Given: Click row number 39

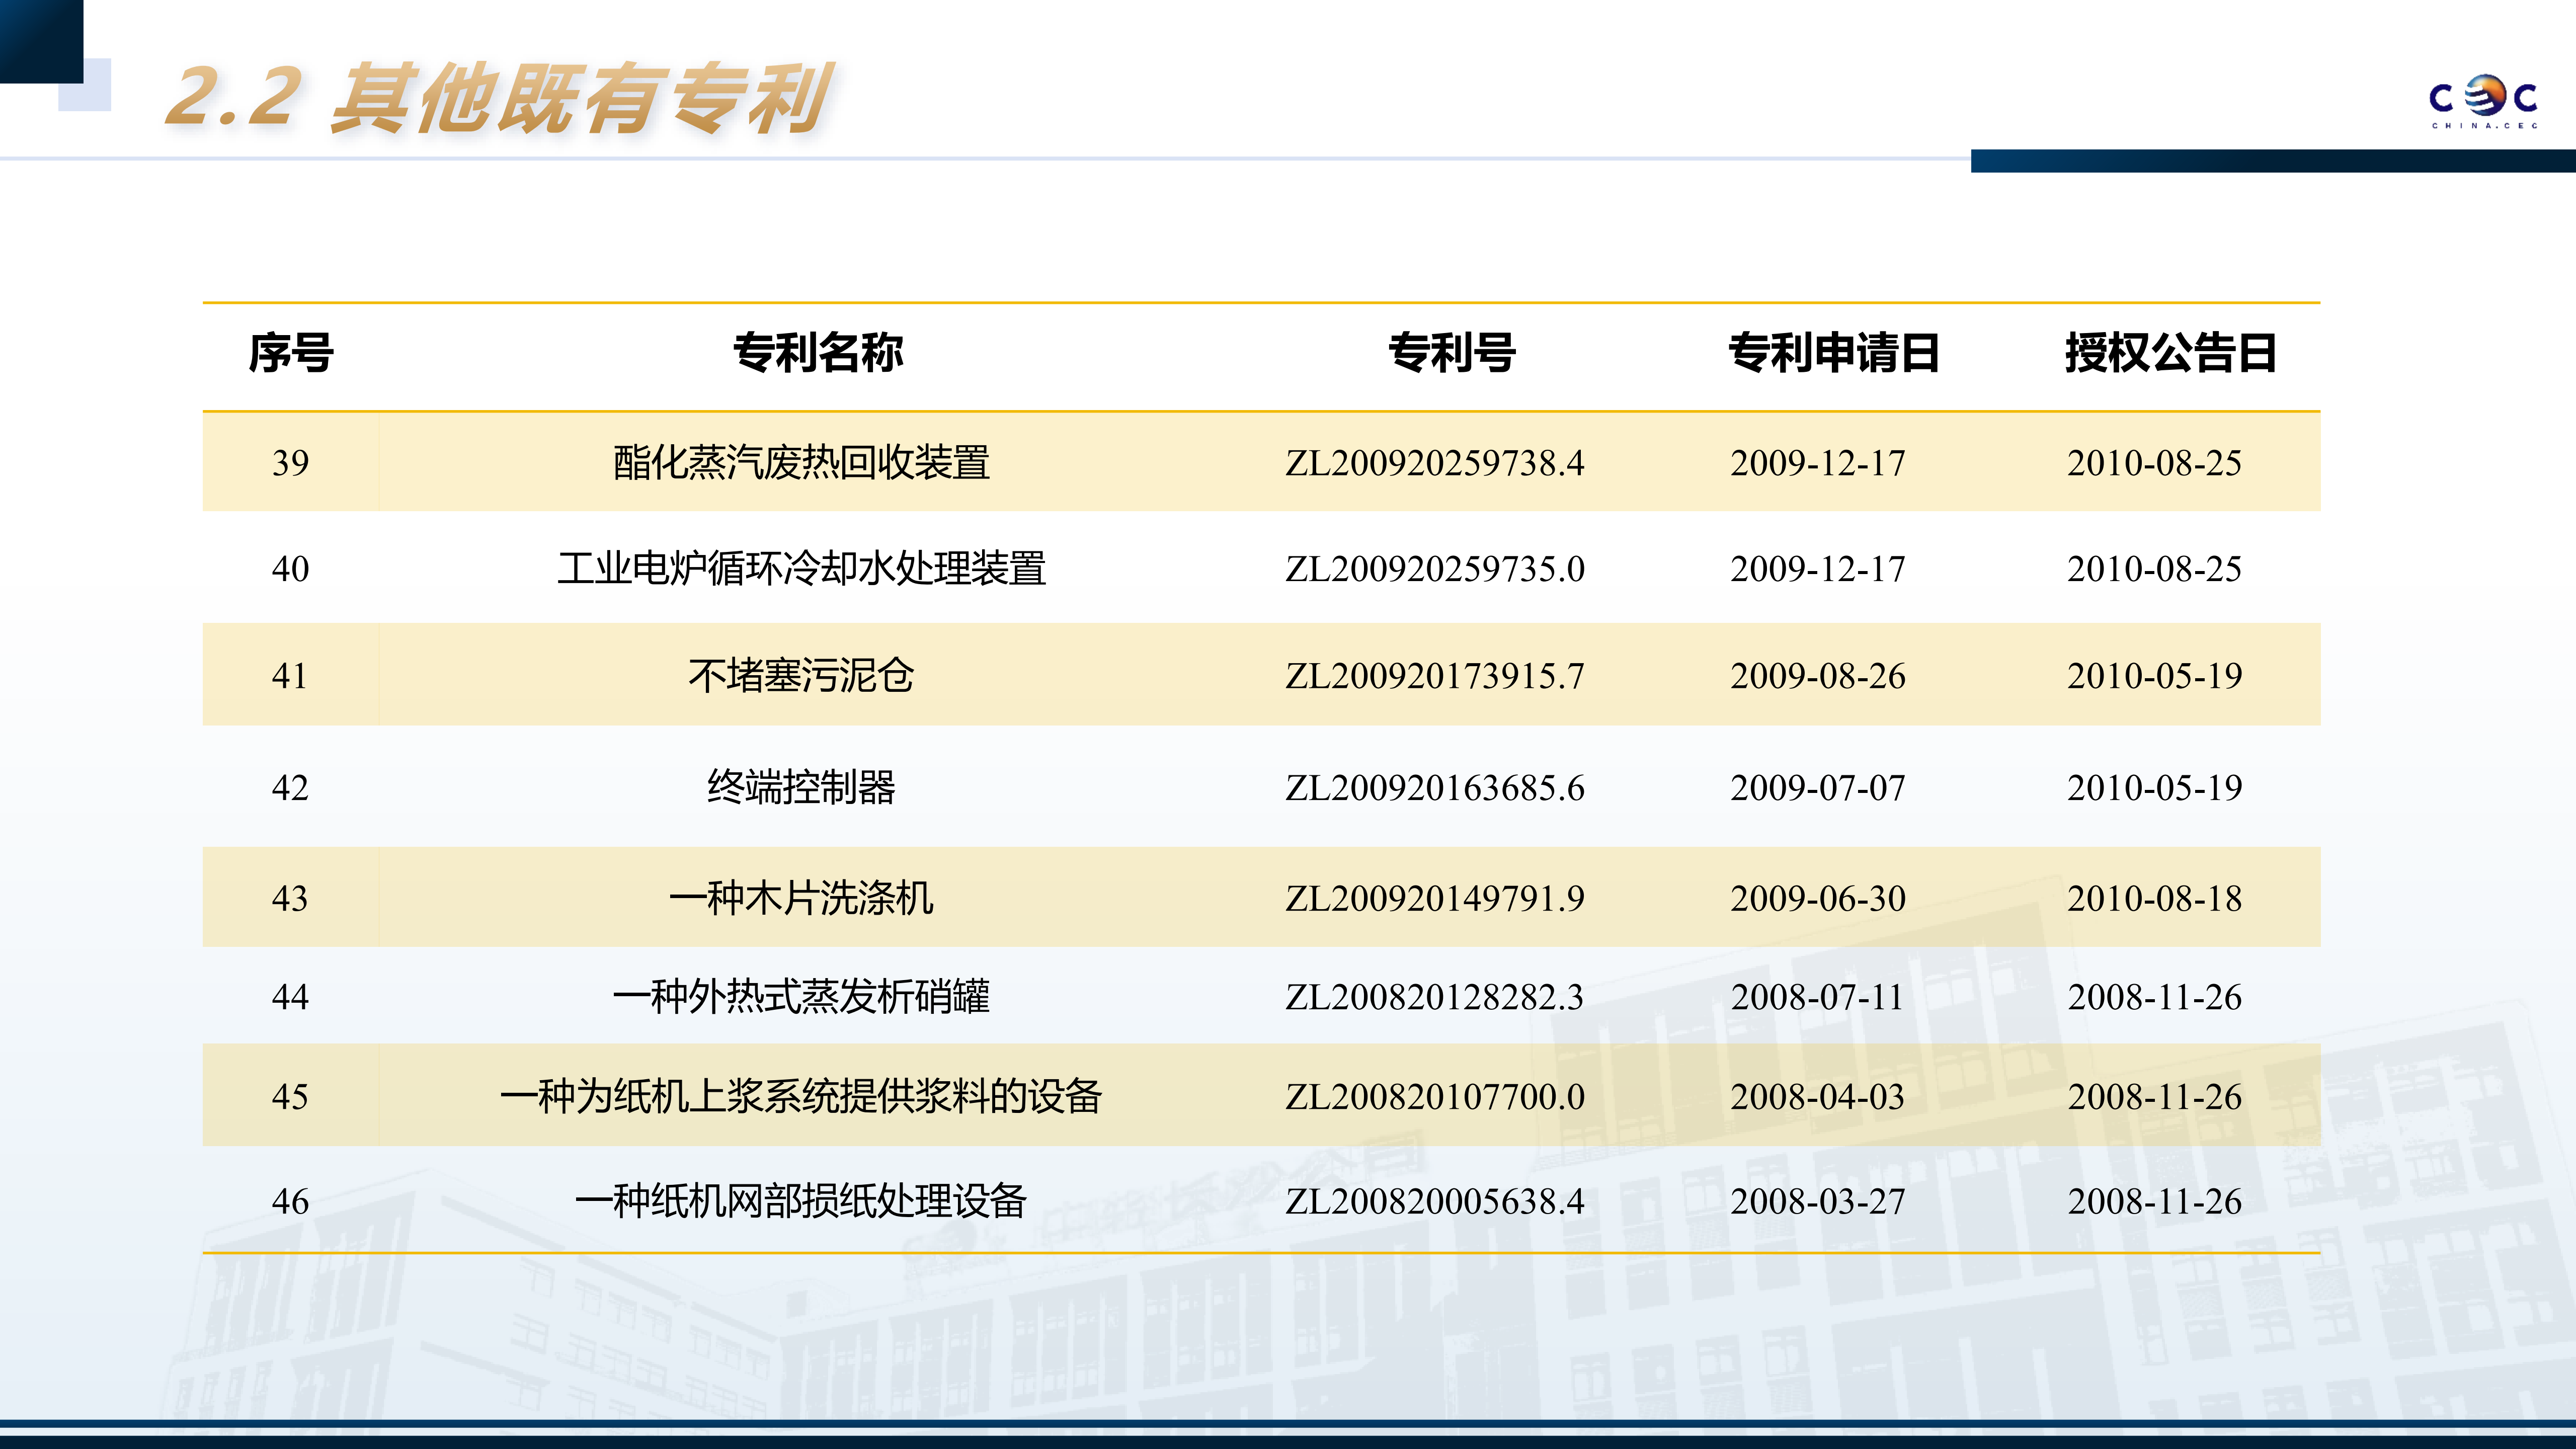Looking at the screenshot, I should pos(290,463).
